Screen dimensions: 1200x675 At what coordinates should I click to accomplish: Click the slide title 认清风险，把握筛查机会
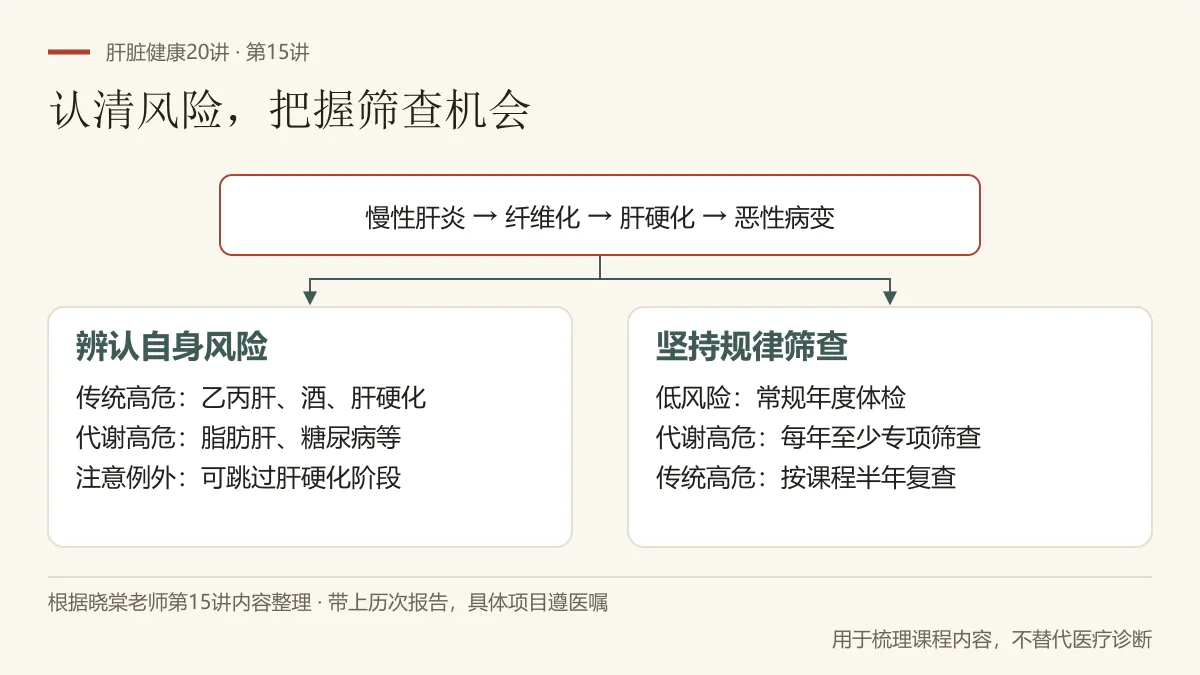[290, 111]
